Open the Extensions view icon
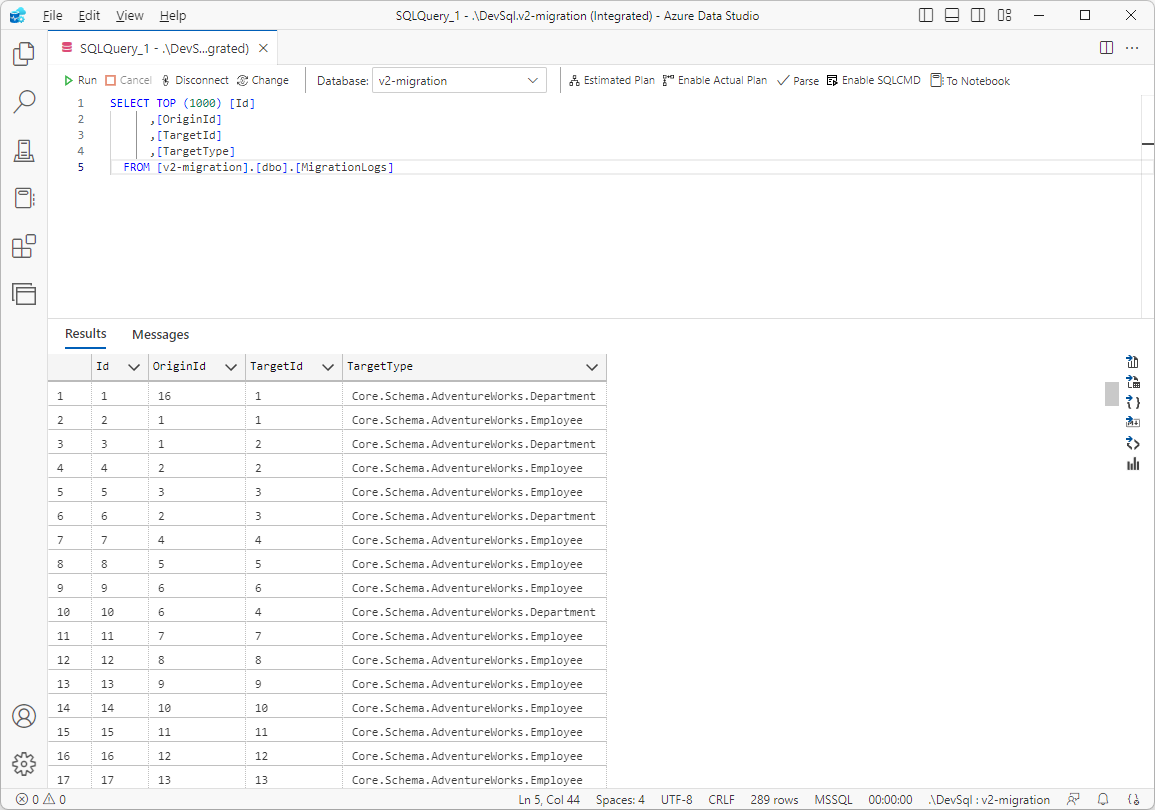This screenshot has width=1155, height=810. pos(24,246)
